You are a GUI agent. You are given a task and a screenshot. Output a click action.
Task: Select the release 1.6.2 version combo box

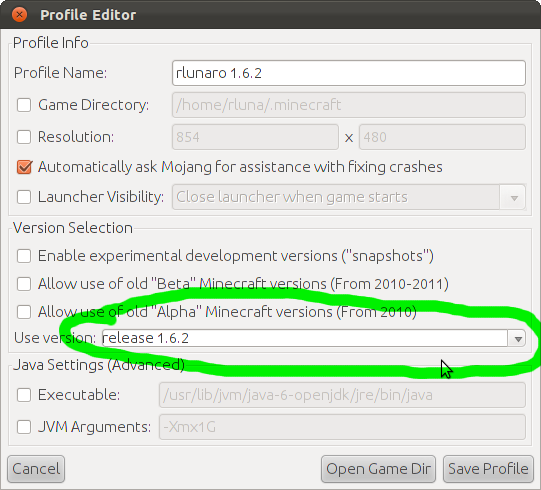coord(314,338)
